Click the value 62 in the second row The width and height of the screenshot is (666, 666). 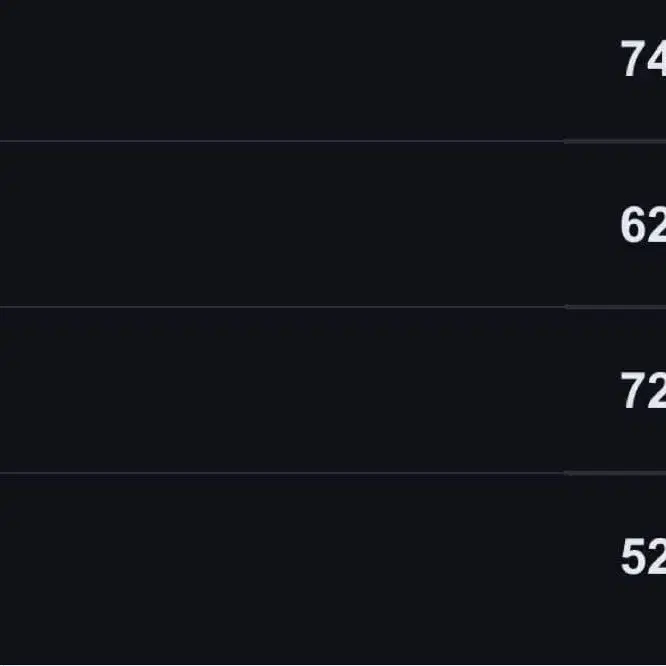pyautogui.click(x=643, y=226)
